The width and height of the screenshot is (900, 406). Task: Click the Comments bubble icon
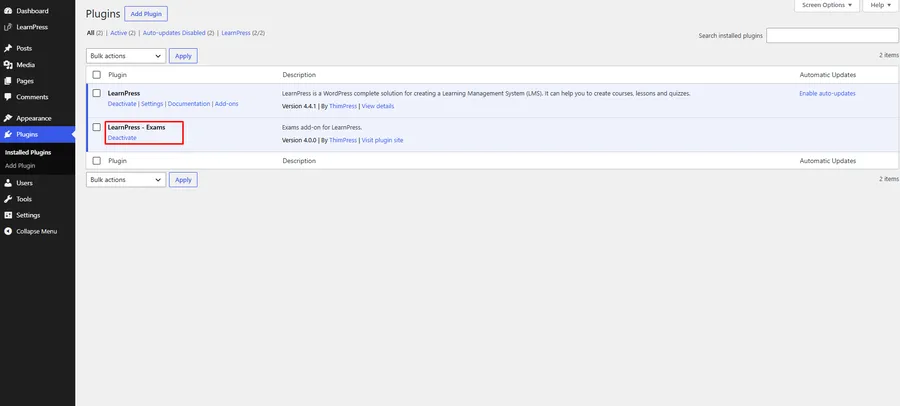click(8, 97)
